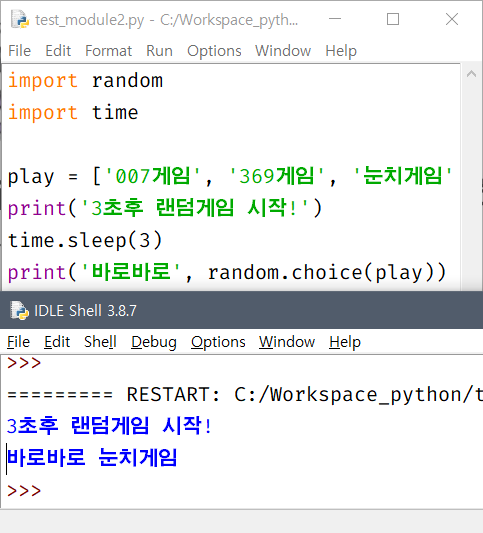This screenshot has width=483, height=533.
Task: Open Edit menu in IDLE Shell
Action: click(x=57, y=342)
